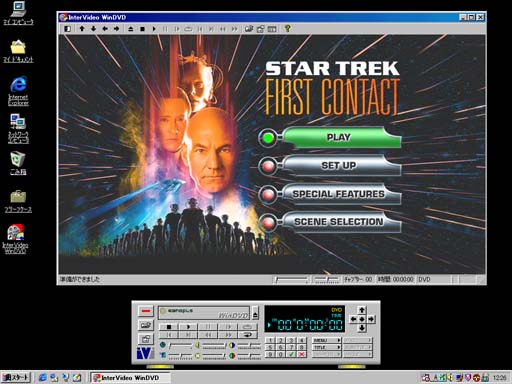Image resolution: width=512 pixels, height=384 pixels.
Task: Open the Start menu
Action: [16, 377]
